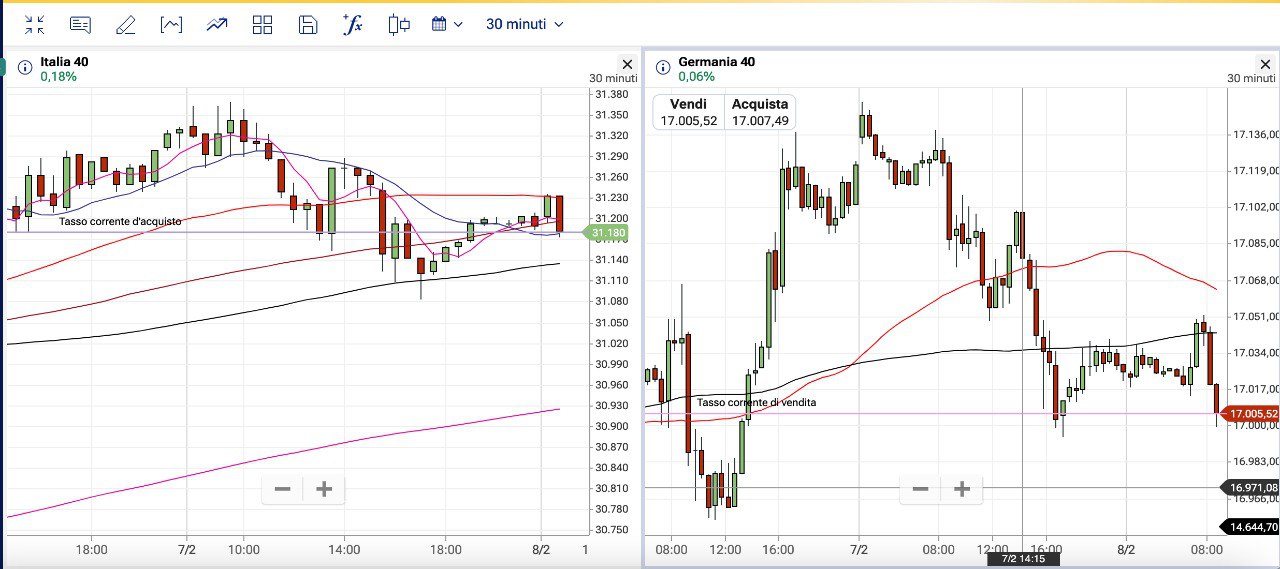This screenshot has width=1280, height=569.
Task: Expand the 30 minuti timeframe dropdown
Action: pyautogui.click(x=524, y=24)
